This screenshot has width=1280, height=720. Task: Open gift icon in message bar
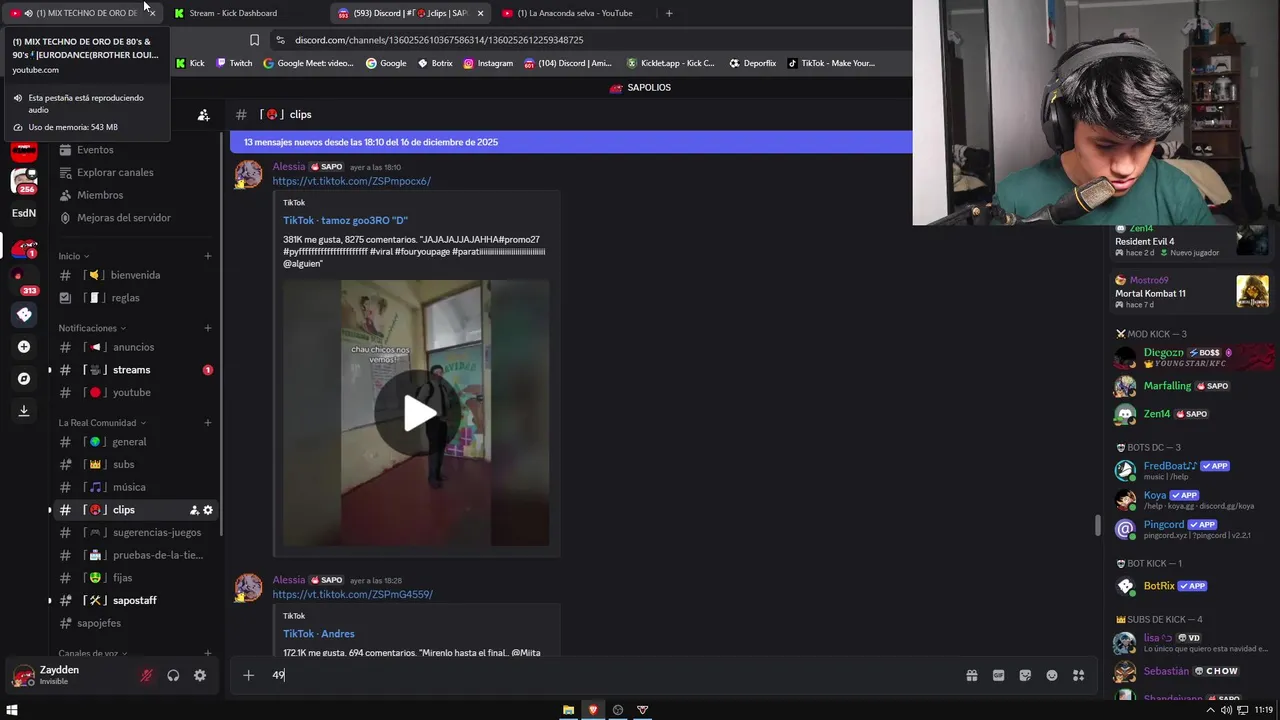coord(971,675)
